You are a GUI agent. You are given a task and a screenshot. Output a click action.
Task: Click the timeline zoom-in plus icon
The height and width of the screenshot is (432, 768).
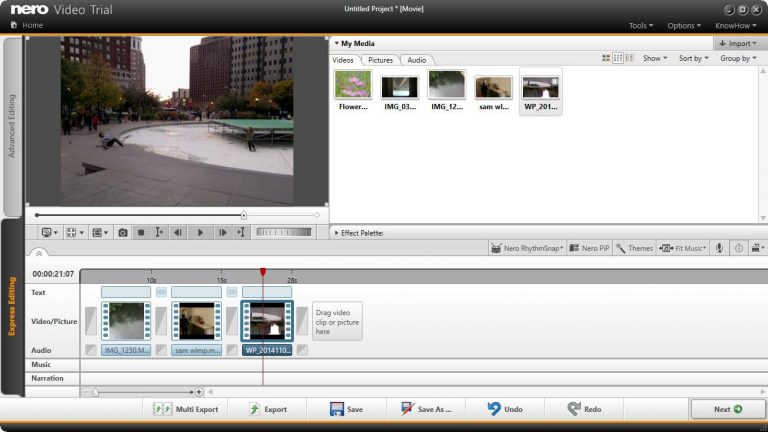pos(199,392)
